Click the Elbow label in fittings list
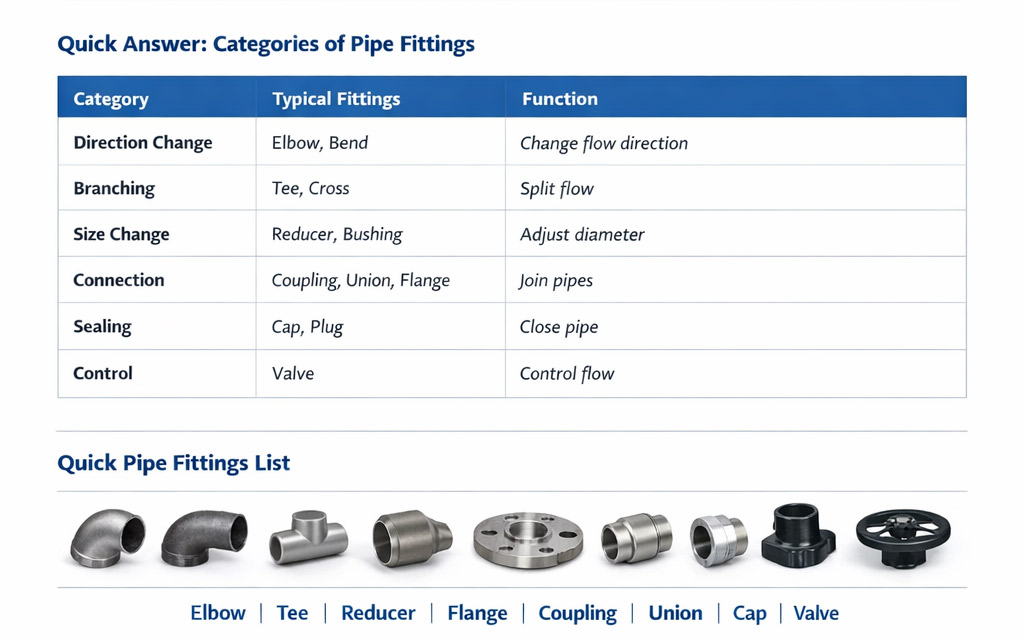 218,613
